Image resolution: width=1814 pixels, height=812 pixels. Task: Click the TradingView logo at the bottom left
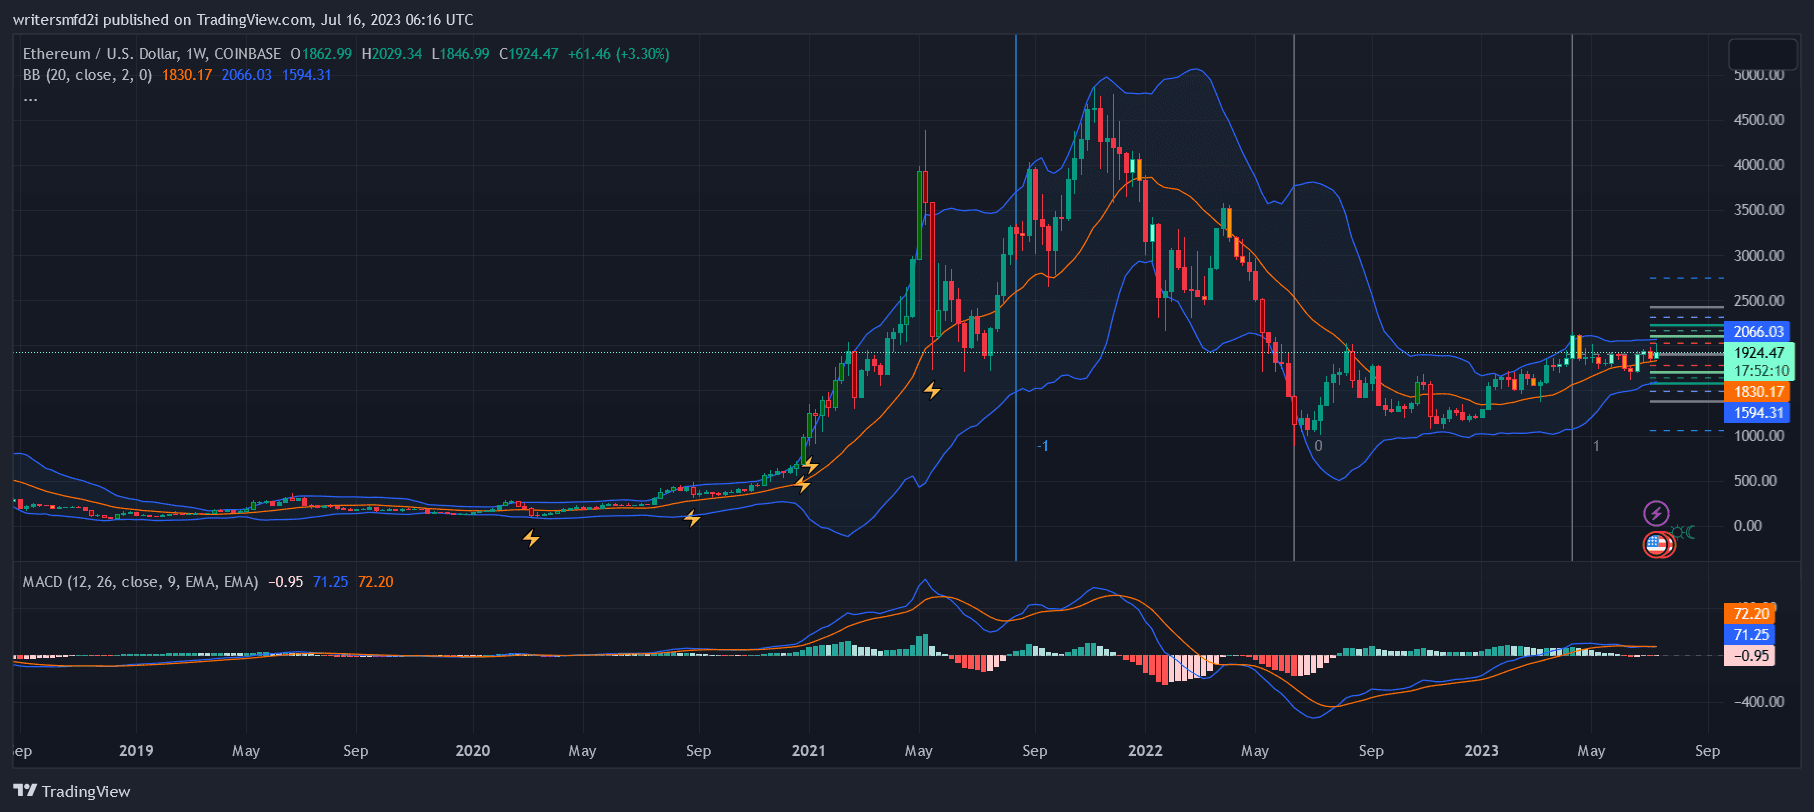[x=72, y=791]
